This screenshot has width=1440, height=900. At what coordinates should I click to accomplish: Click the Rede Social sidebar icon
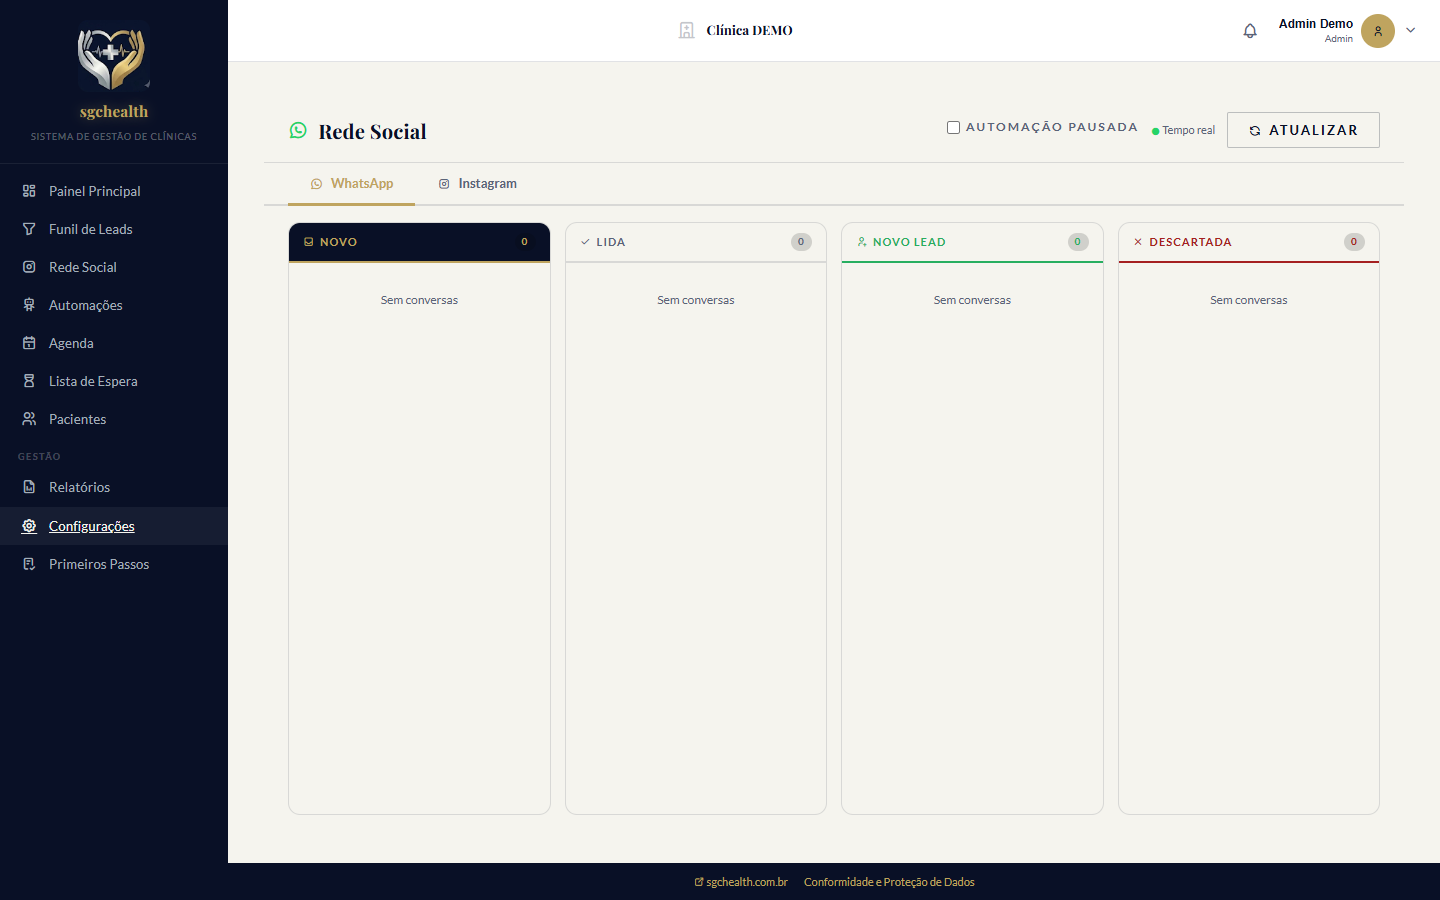(29, 267)
